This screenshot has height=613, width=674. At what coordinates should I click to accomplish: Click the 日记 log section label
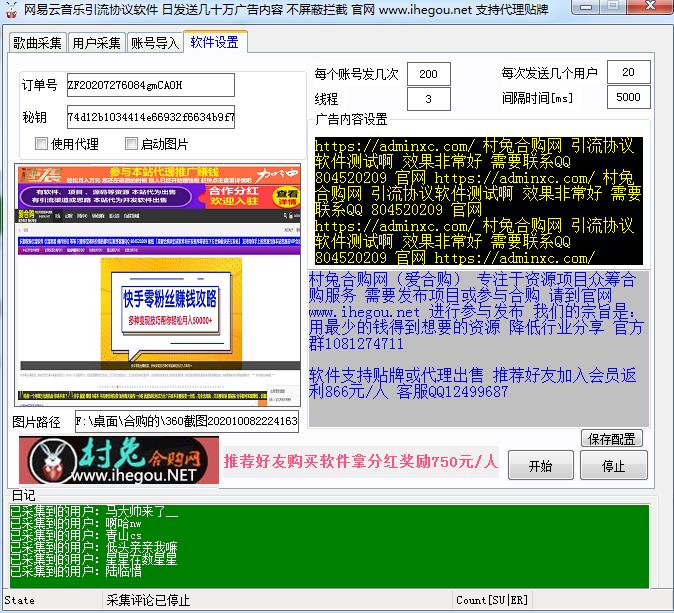pos(23,495)
